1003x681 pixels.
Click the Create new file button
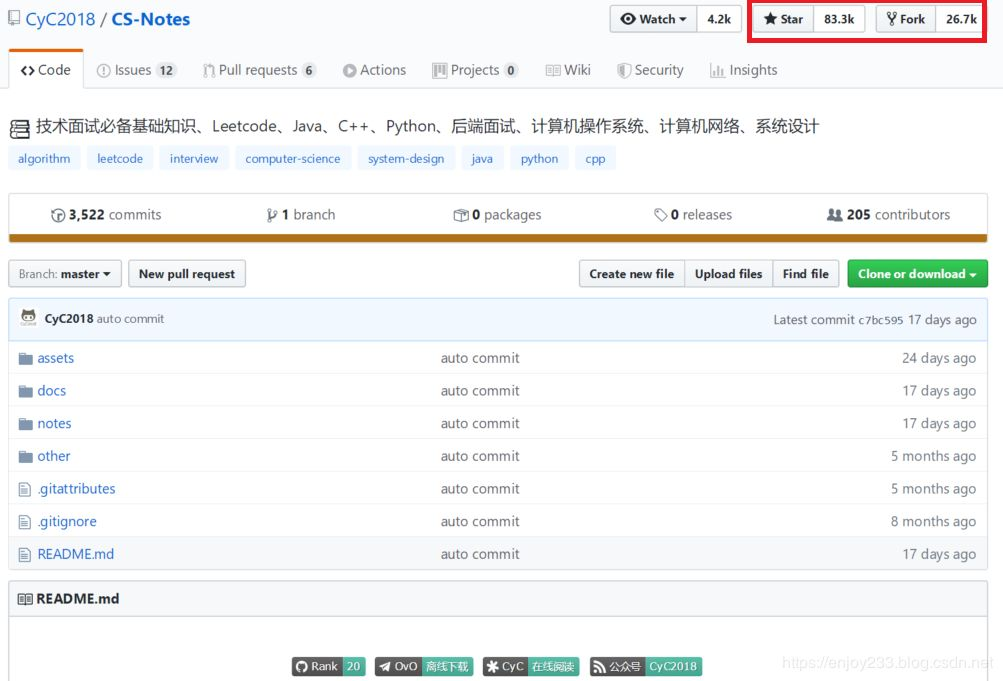coord(632,274)
